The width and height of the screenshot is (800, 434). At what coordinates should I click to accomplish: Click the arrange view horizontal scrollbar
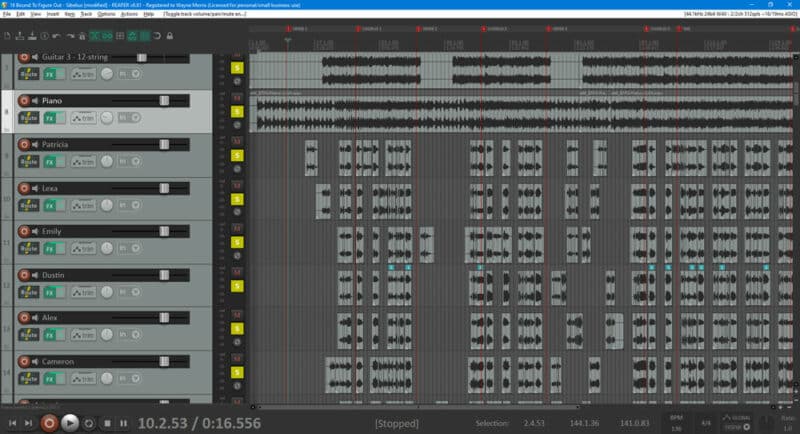pos(418,407)
